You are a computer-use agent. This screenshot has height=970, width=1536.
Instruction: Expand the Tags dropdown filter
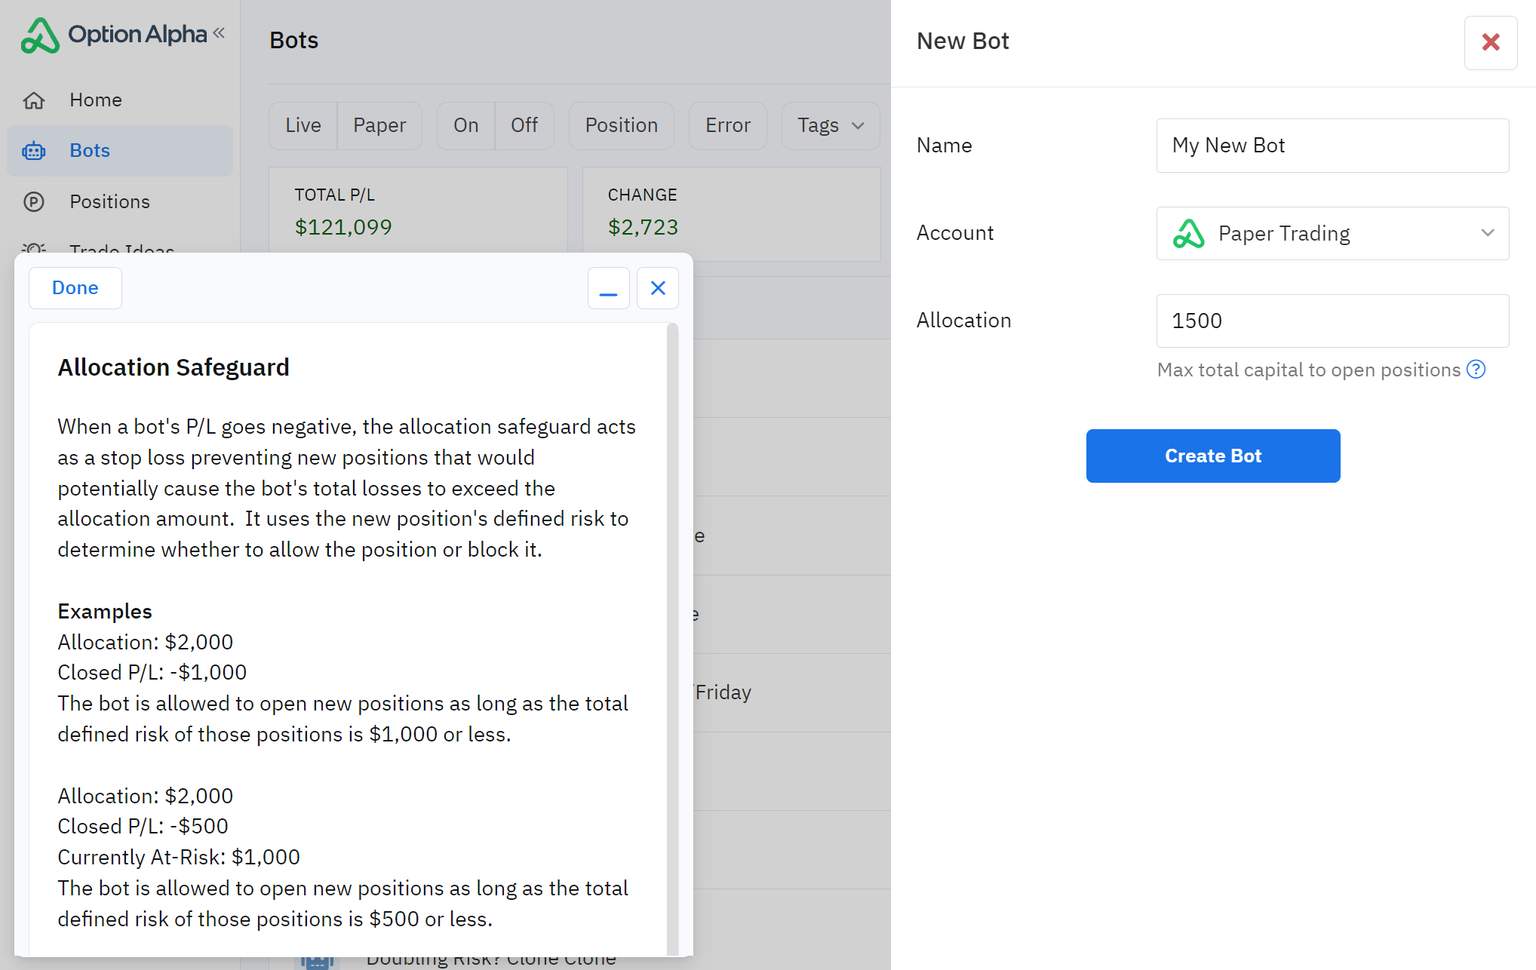pyautogui.click(x=830, y=126)
